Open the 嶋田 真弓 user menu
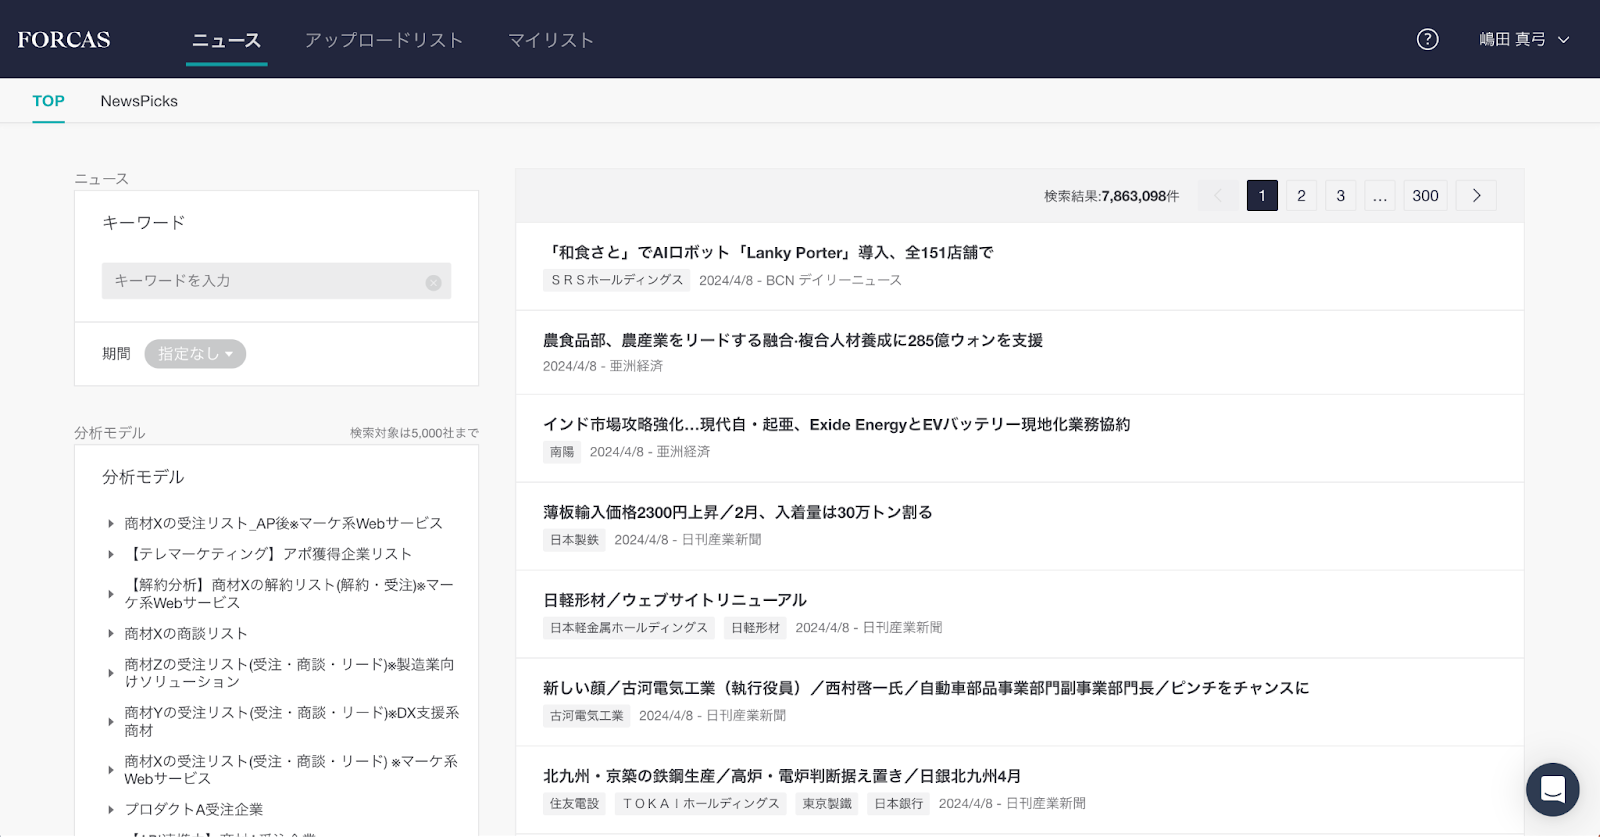Screen dimensions: 1600x837 click(1524, 39)
